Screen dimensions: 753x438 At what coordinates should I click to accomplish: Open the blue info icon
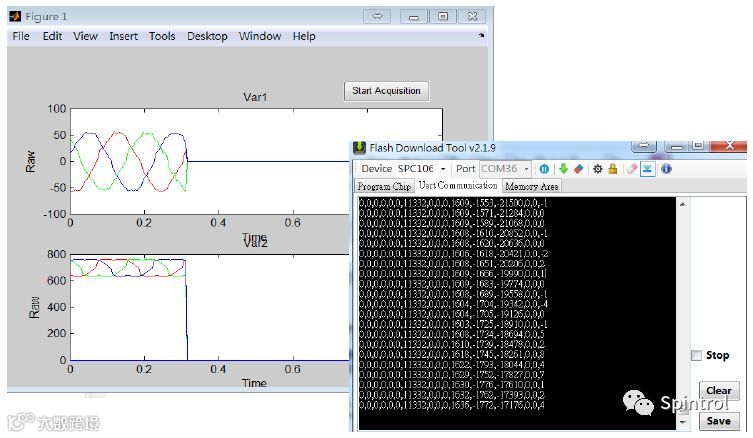point(666,169)
